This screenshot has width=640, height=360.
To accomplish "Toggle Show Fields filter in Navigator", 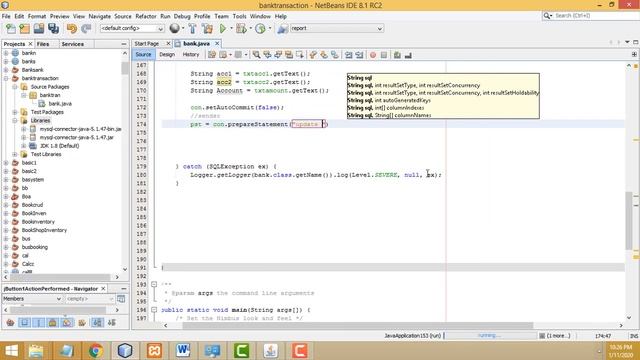I will coord(24,323).
